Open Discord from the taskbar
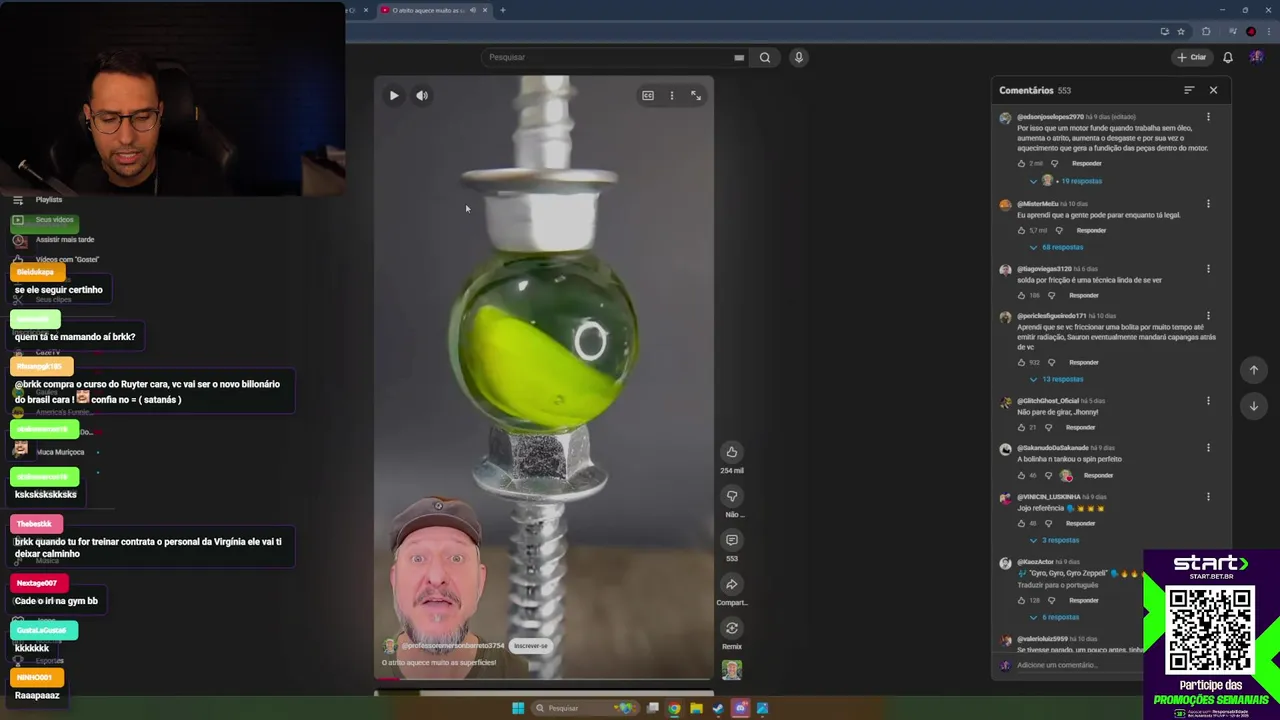The image size is (1280, 720). coord(740,708)
